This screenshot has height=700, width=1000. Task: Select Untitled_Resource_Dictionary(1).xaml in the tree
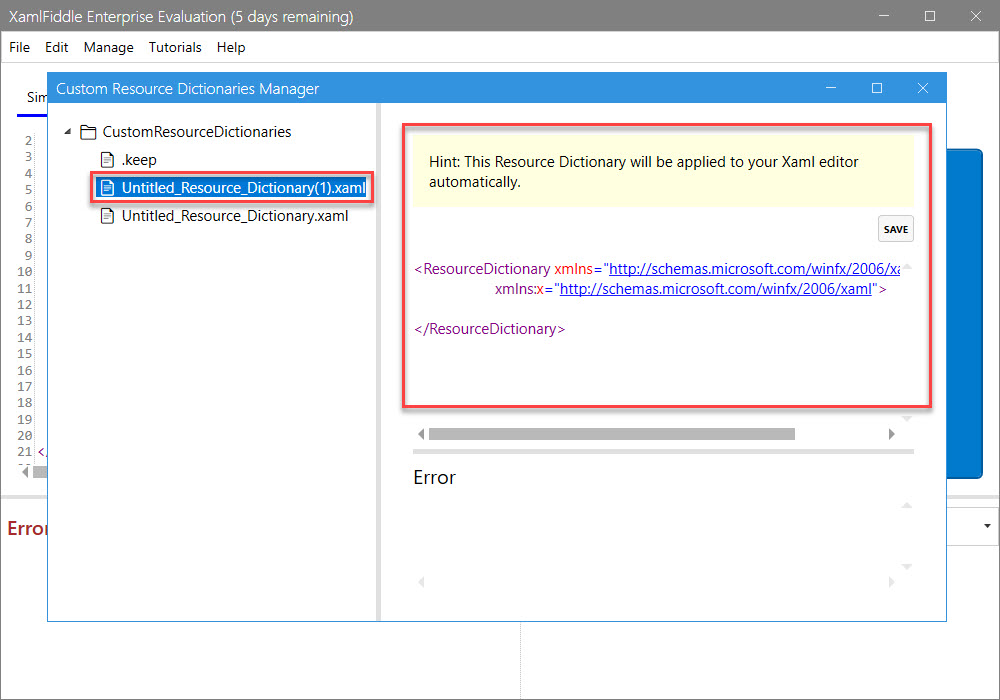244,188
